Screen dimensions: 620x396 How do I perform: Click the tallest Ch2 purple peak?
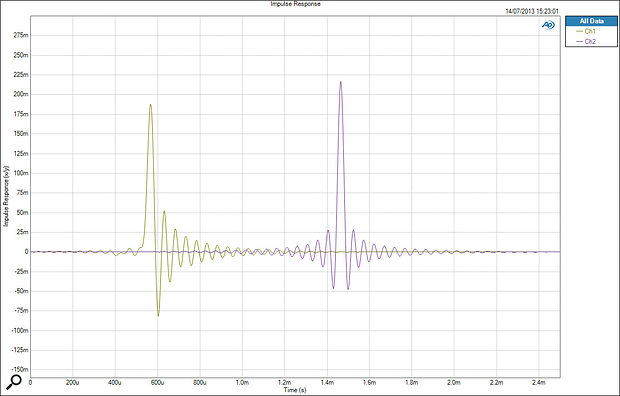340,82
